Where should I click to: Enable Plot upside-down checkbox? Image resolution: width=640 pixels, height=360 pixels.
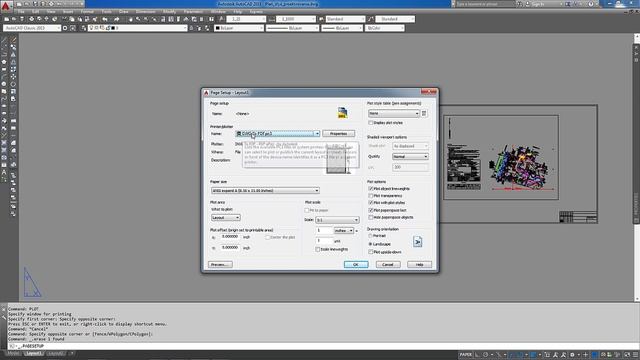(371, 252)
